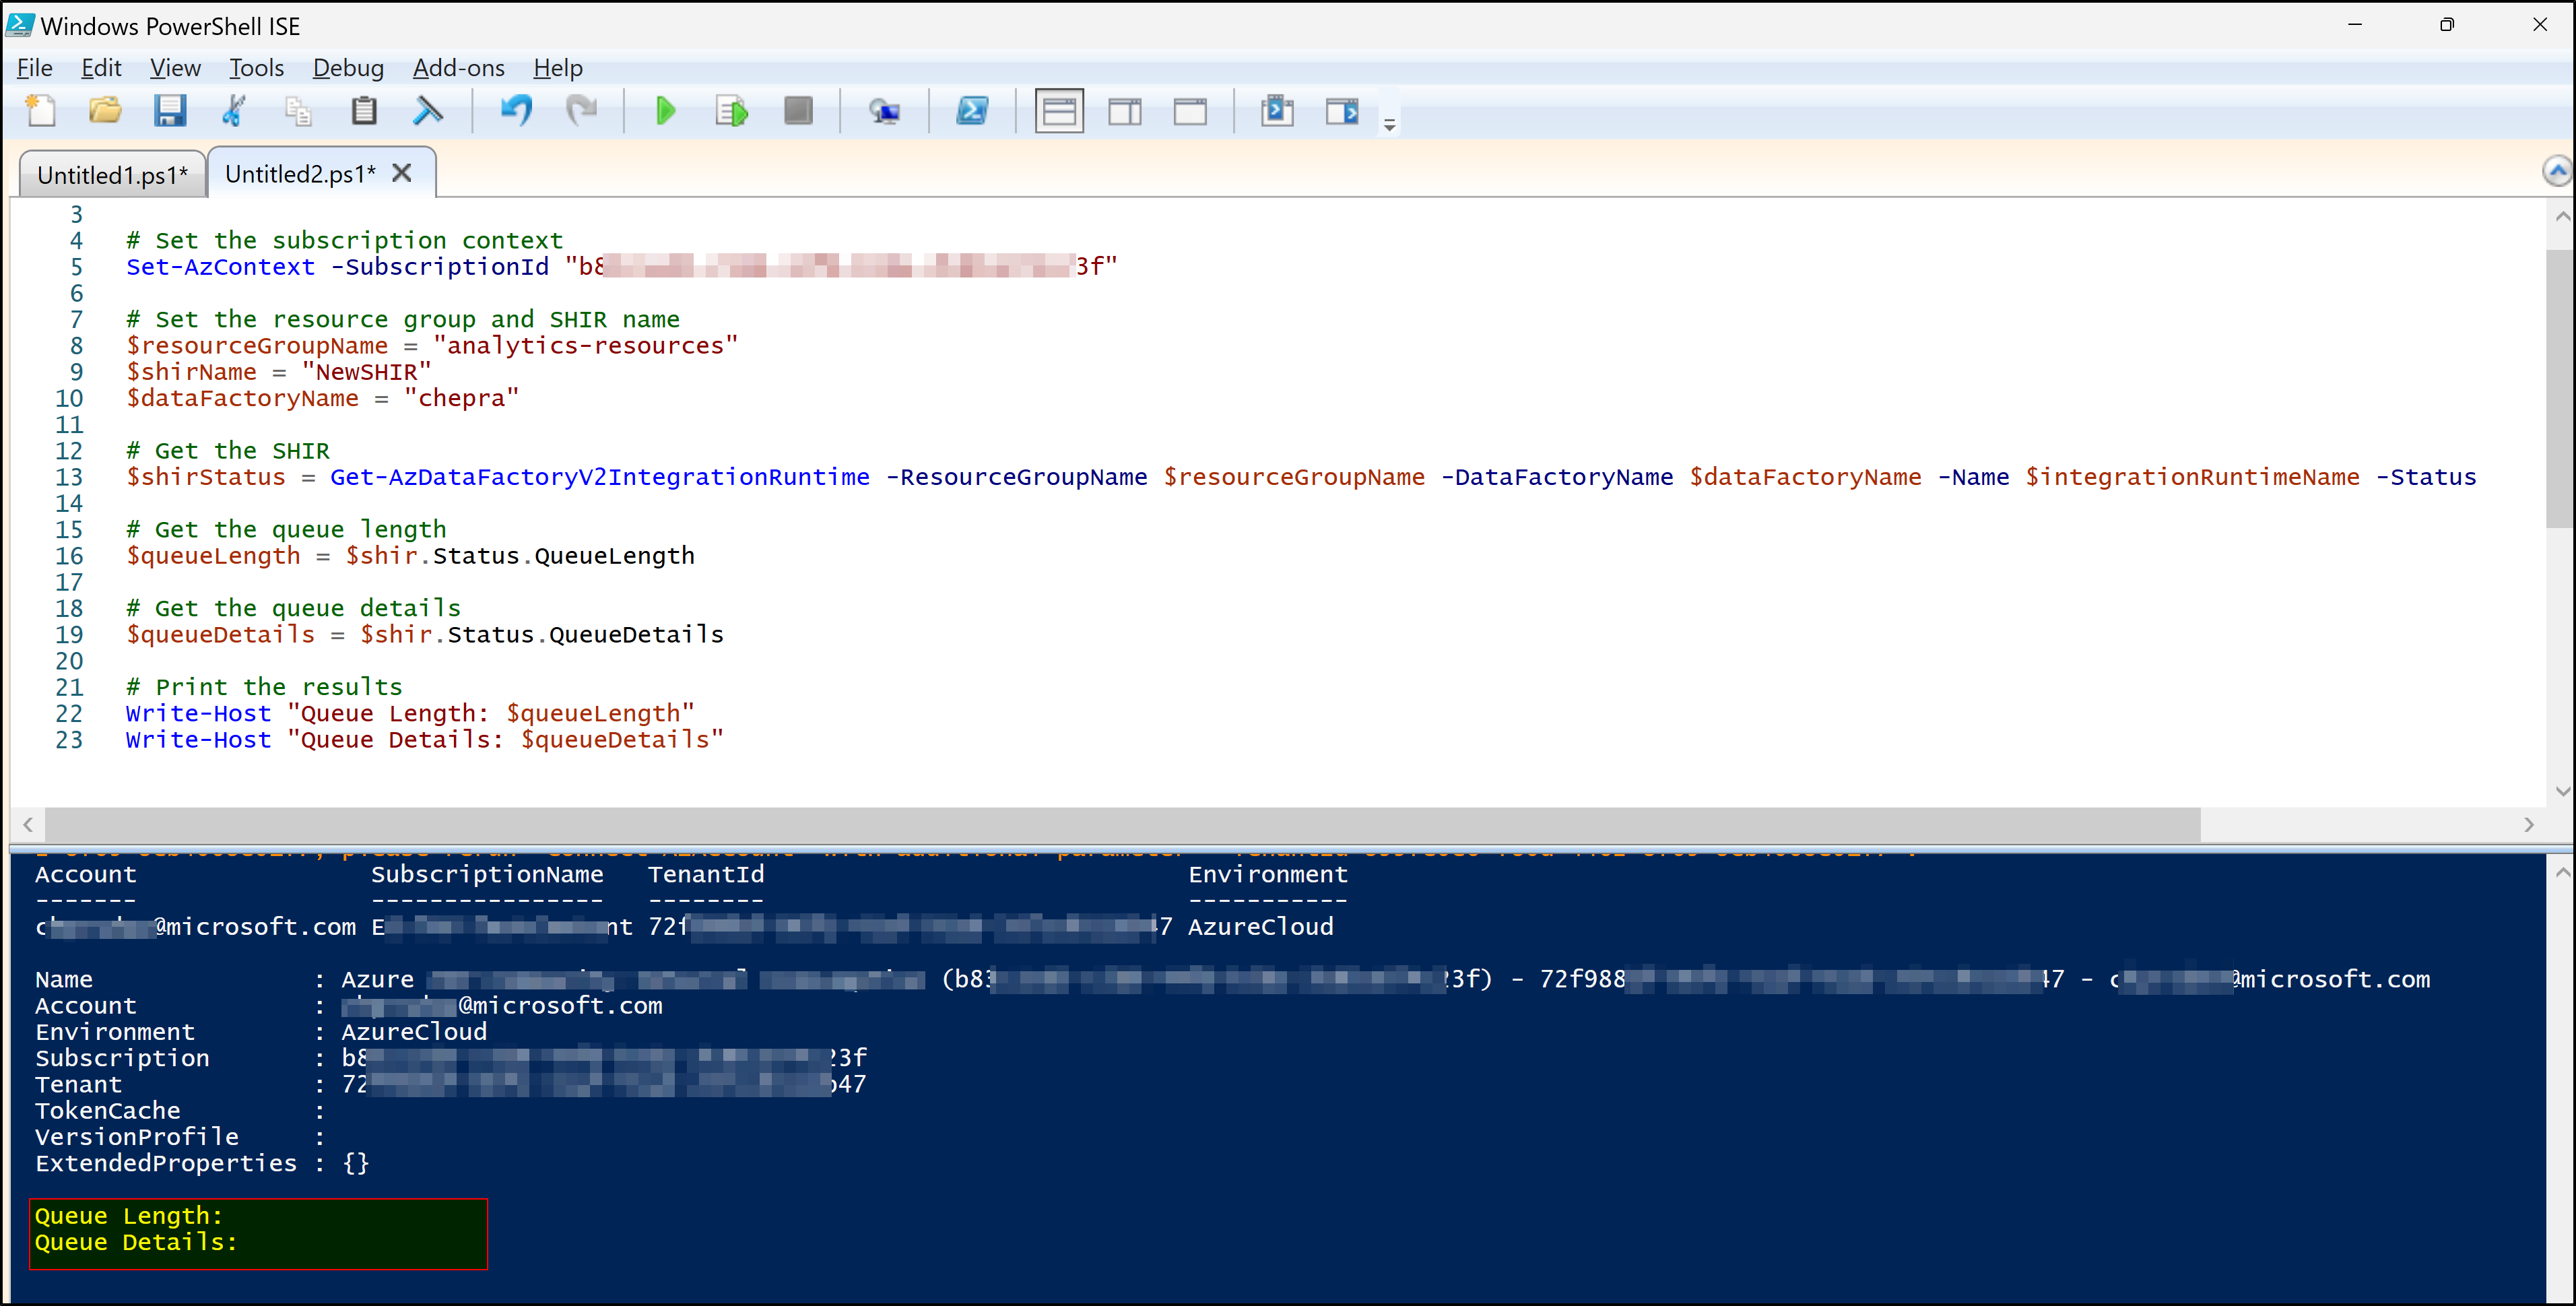Click "Queue Details:" console output

[136, 1242]
